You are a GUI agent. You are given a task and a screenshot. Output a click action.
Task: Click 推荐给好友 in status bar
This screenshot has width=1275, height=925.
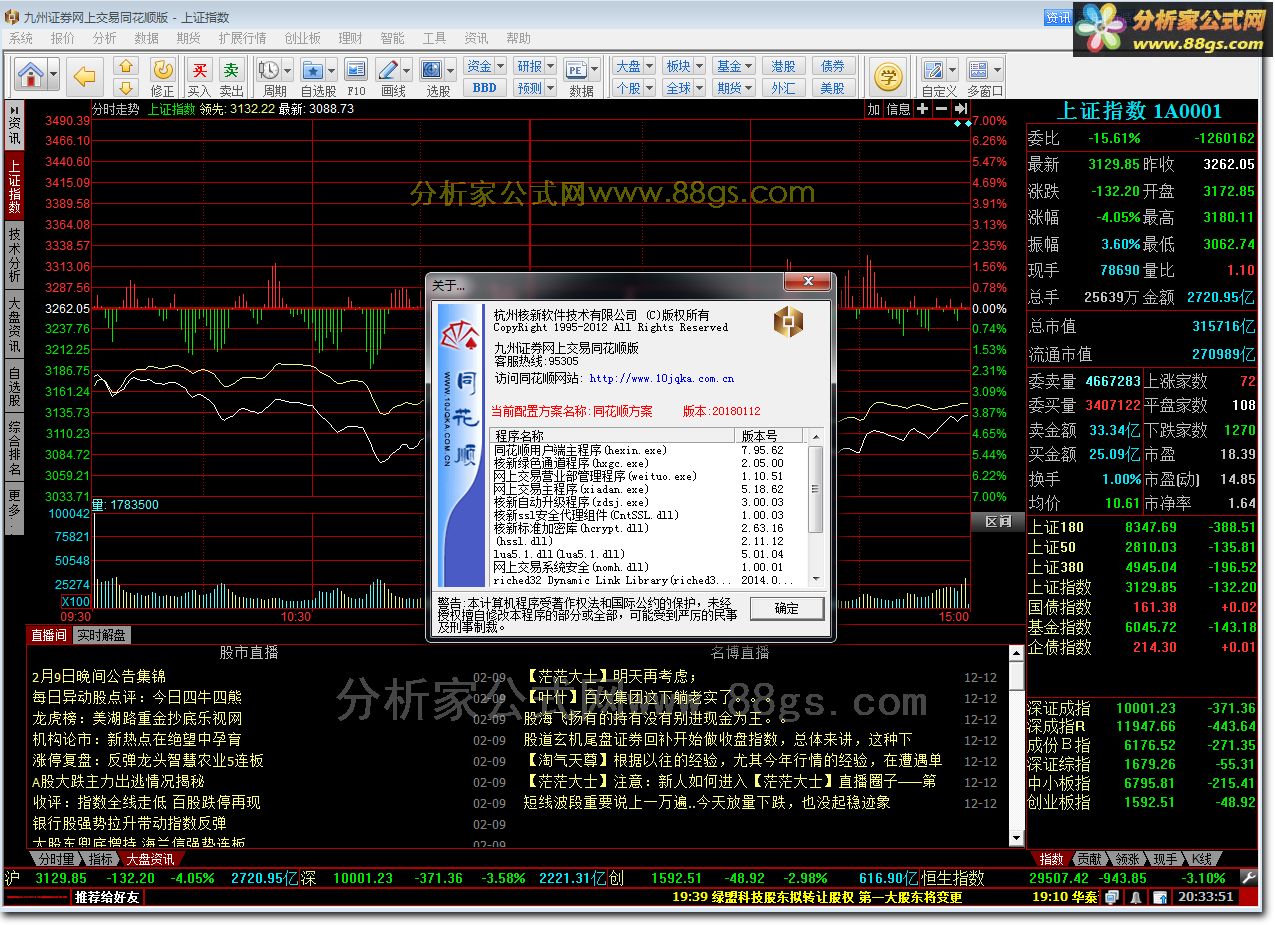pyautogui.click(x=107, y=897)
